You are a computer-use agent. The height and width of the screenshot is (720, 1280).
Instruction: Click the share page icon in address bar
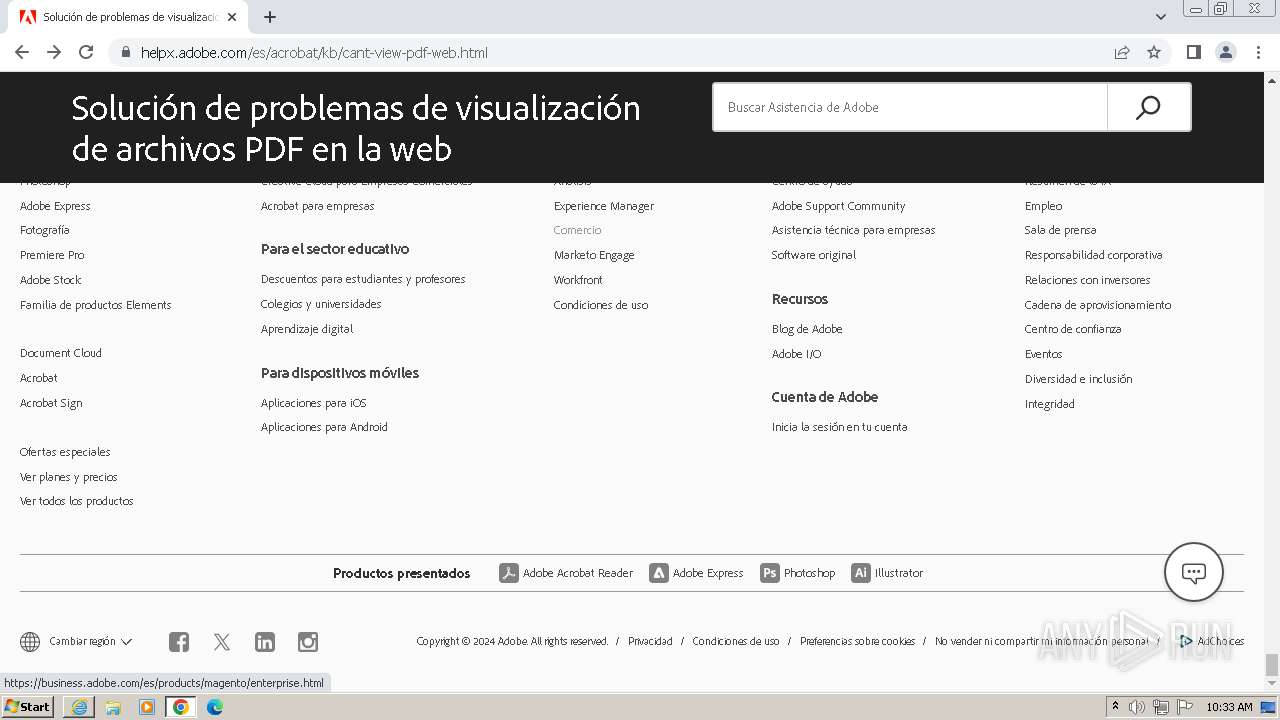pyautogui.click(x=1122, y=52)
